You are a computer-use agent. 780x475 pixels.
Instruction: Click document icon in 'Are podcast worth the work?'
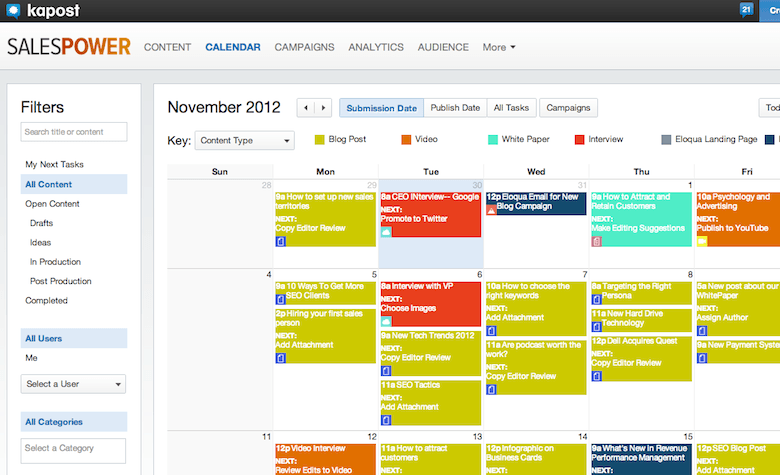tap(491, 389)
